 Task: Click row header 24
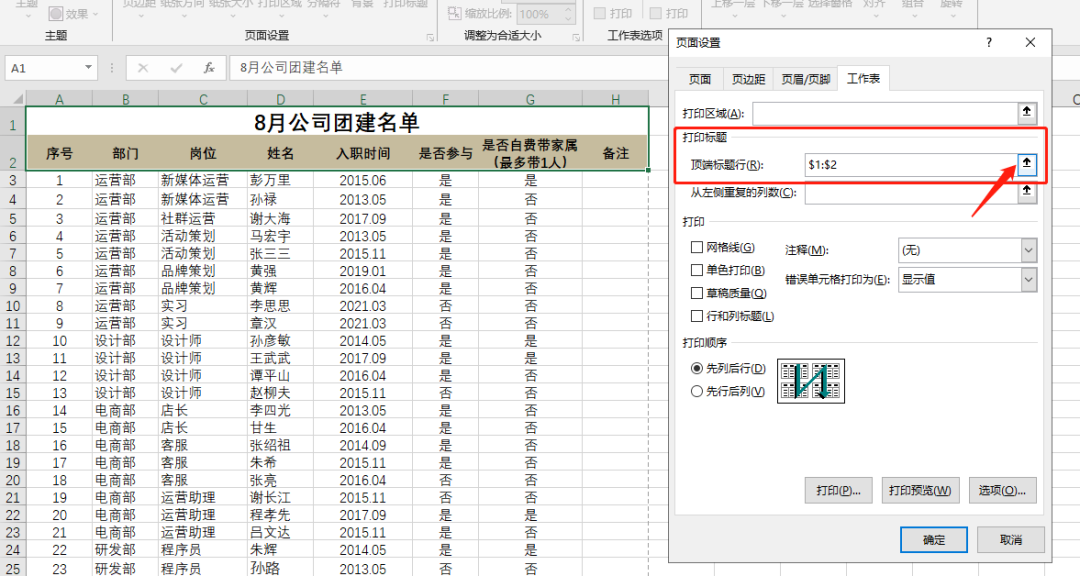pyautogui.click(x=13, y=550)
